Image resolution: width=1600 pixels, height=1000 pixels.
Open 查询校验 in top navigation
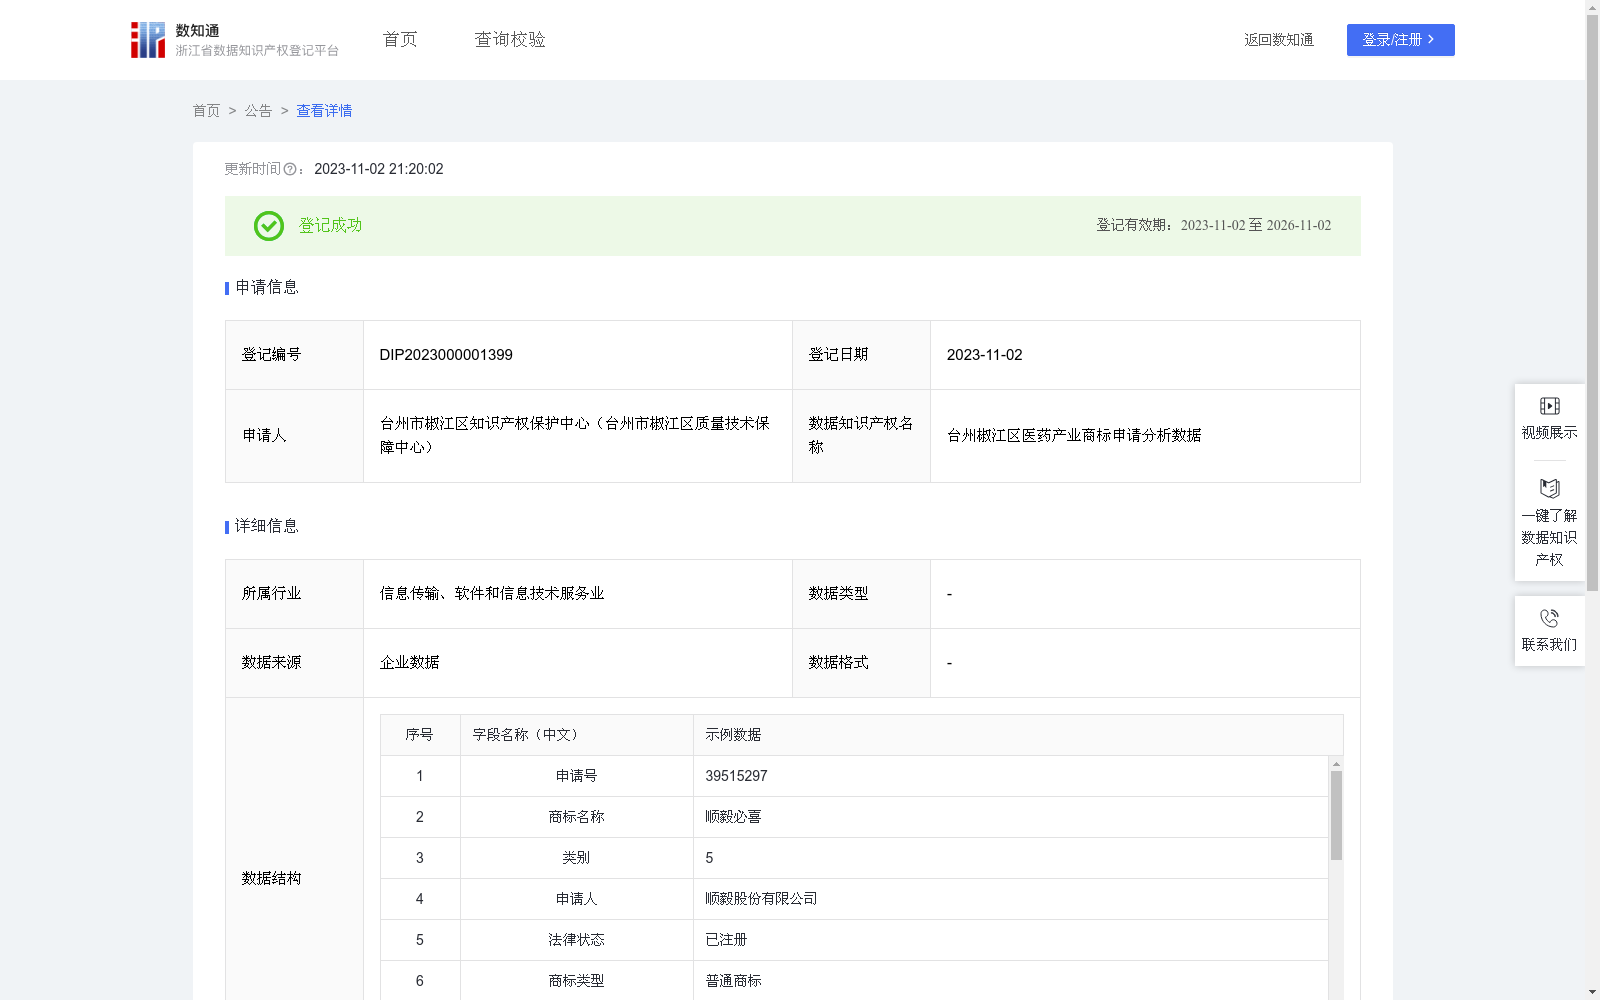(510, 40)
